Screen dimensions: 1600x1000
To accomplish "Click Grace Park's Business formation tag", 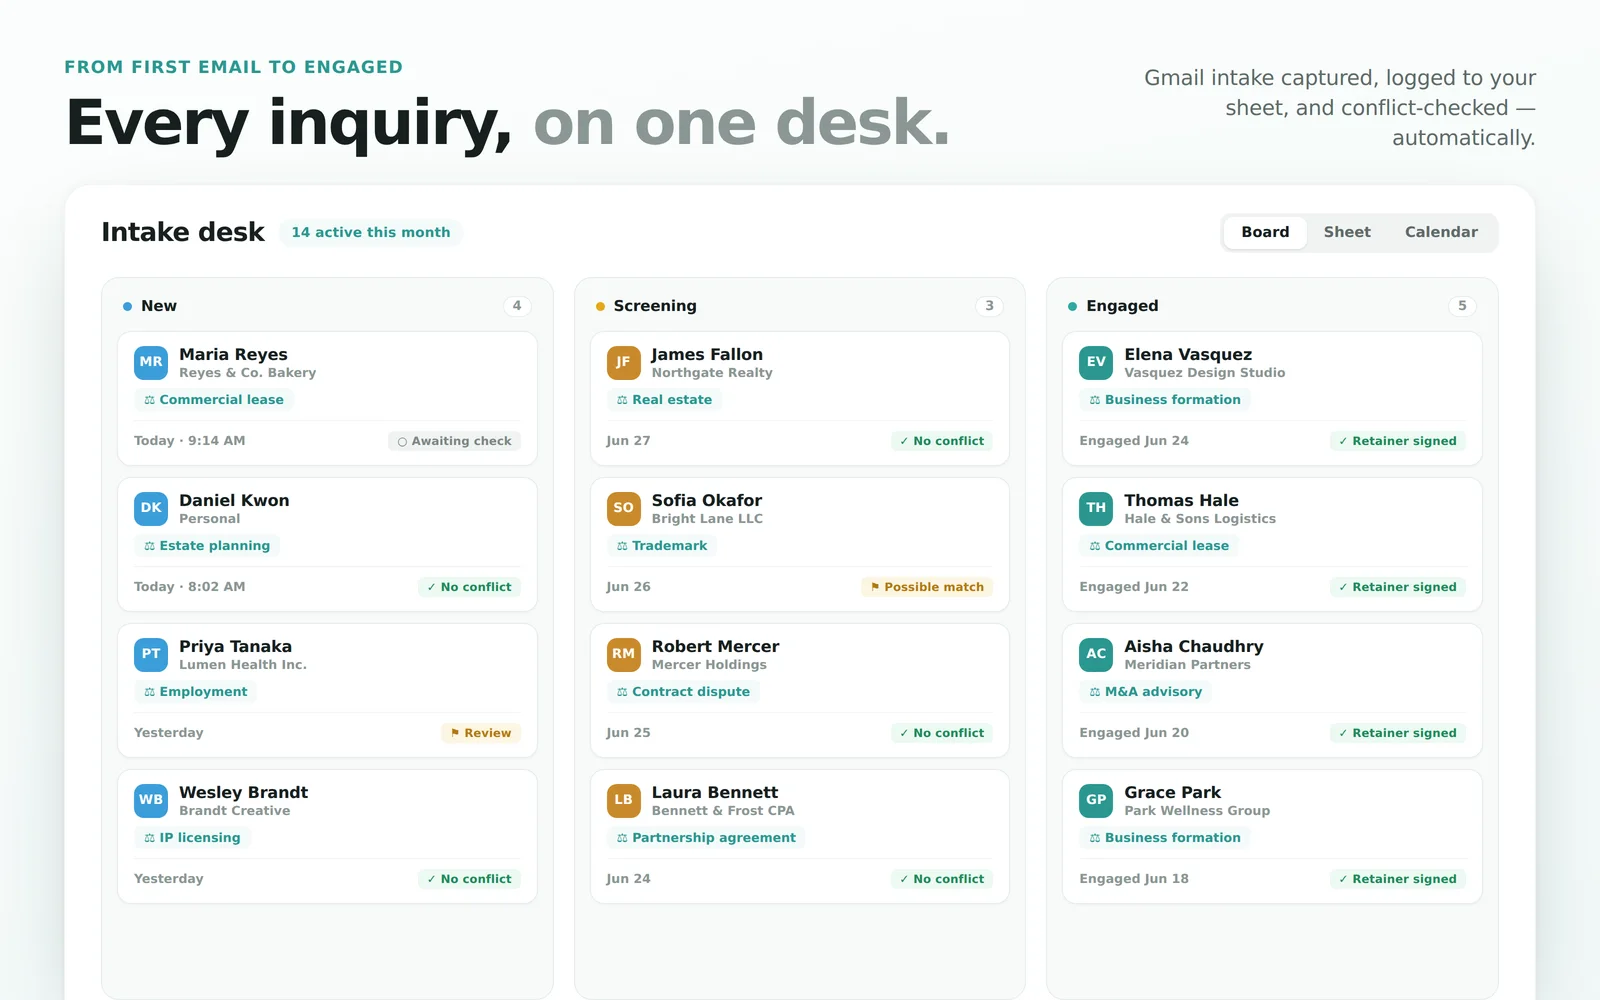I will coord(1165,838).
